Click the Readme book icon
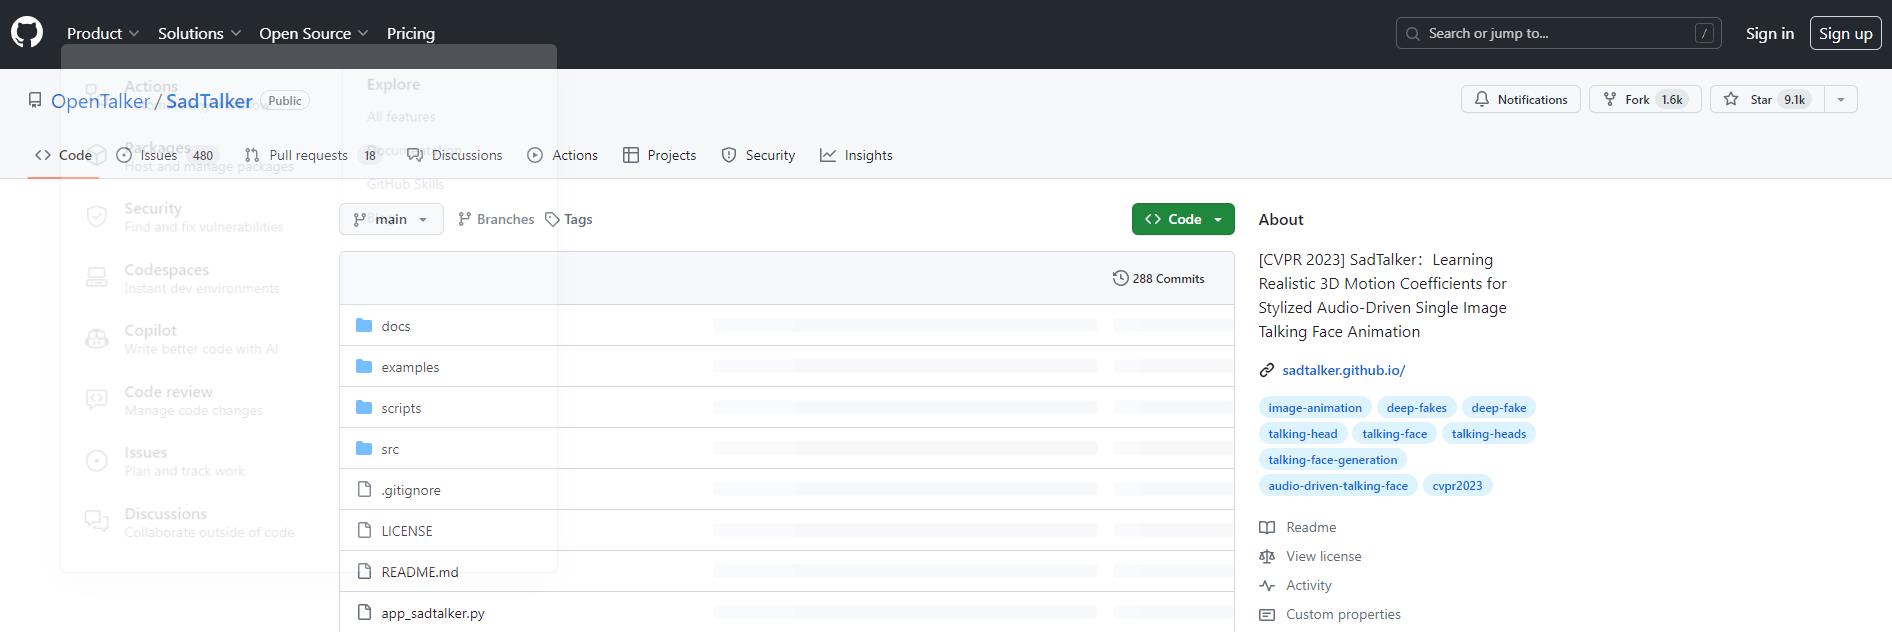 click(1267, 527)
